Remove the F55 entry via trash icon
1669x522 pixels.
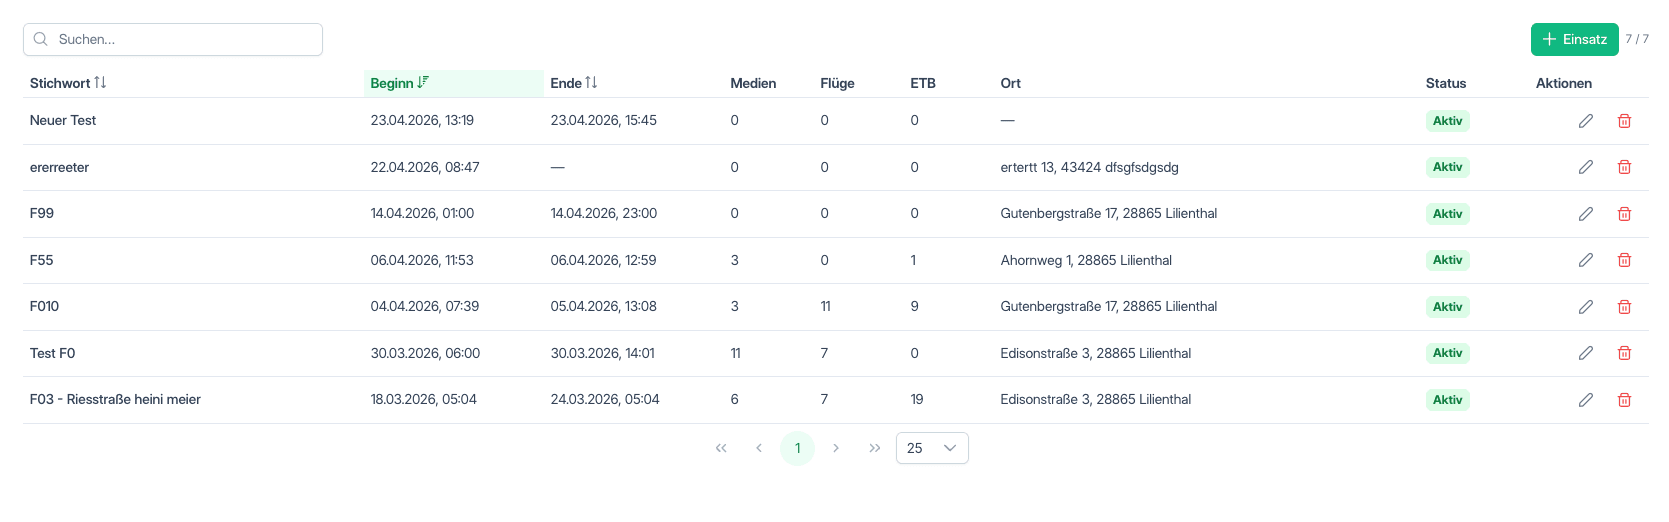1625,260
